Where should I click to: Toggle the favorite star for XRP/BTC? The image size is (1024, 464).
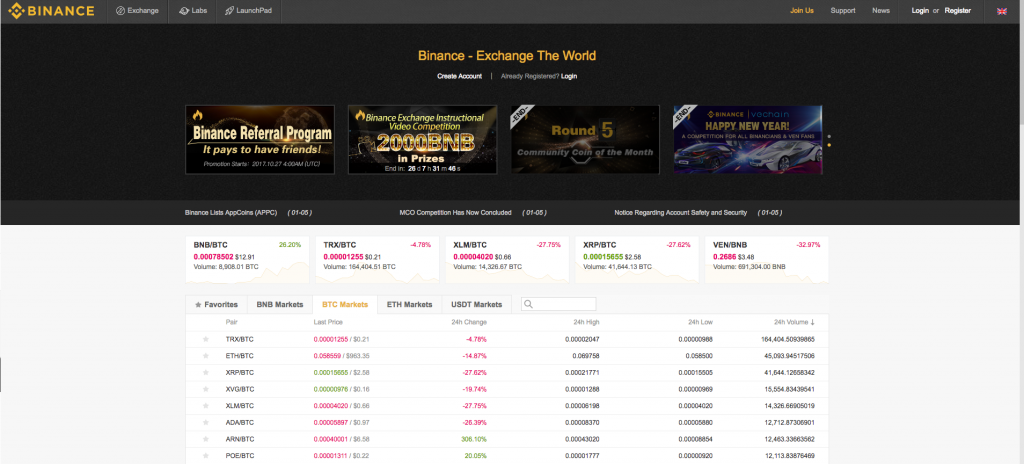click(206, 372)
